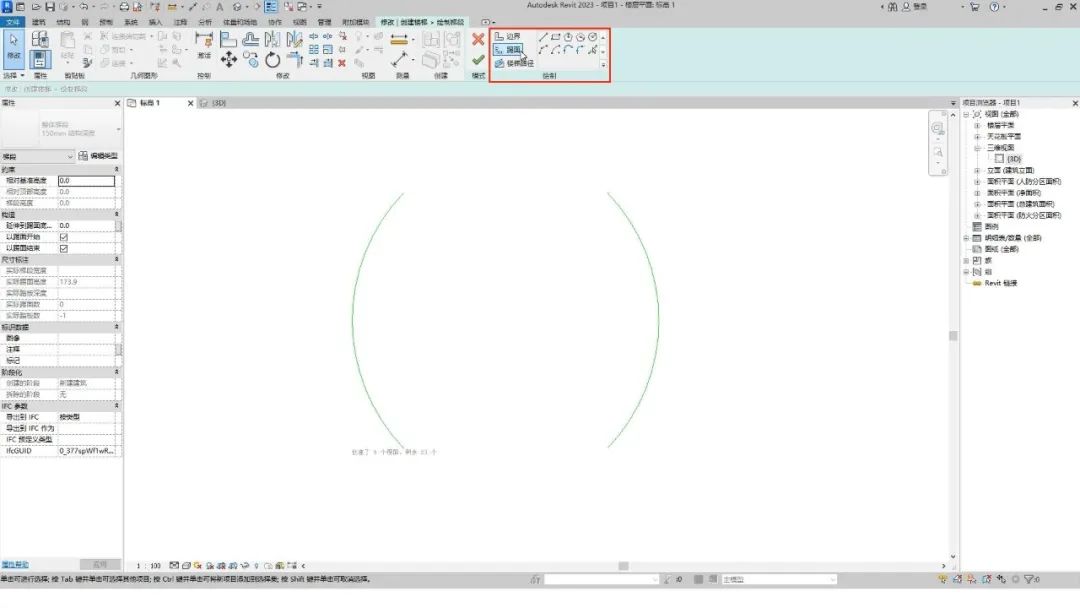The height and width of the screenshot is (608, 1080).
Task: Click the 编辑类型 edit type button
Action: pyautogui.click(x=98, y=156)
